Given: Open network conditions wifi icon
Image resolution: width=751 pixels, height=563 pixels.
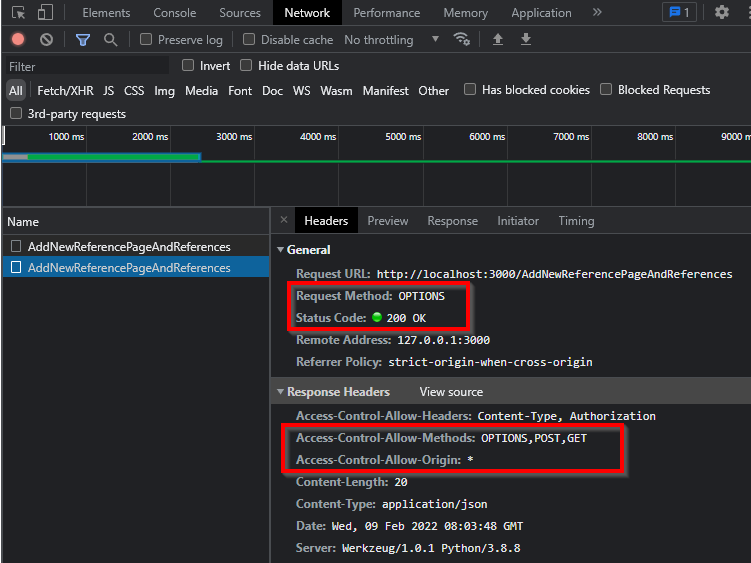Looking at the screenshot, I should 462,39.
